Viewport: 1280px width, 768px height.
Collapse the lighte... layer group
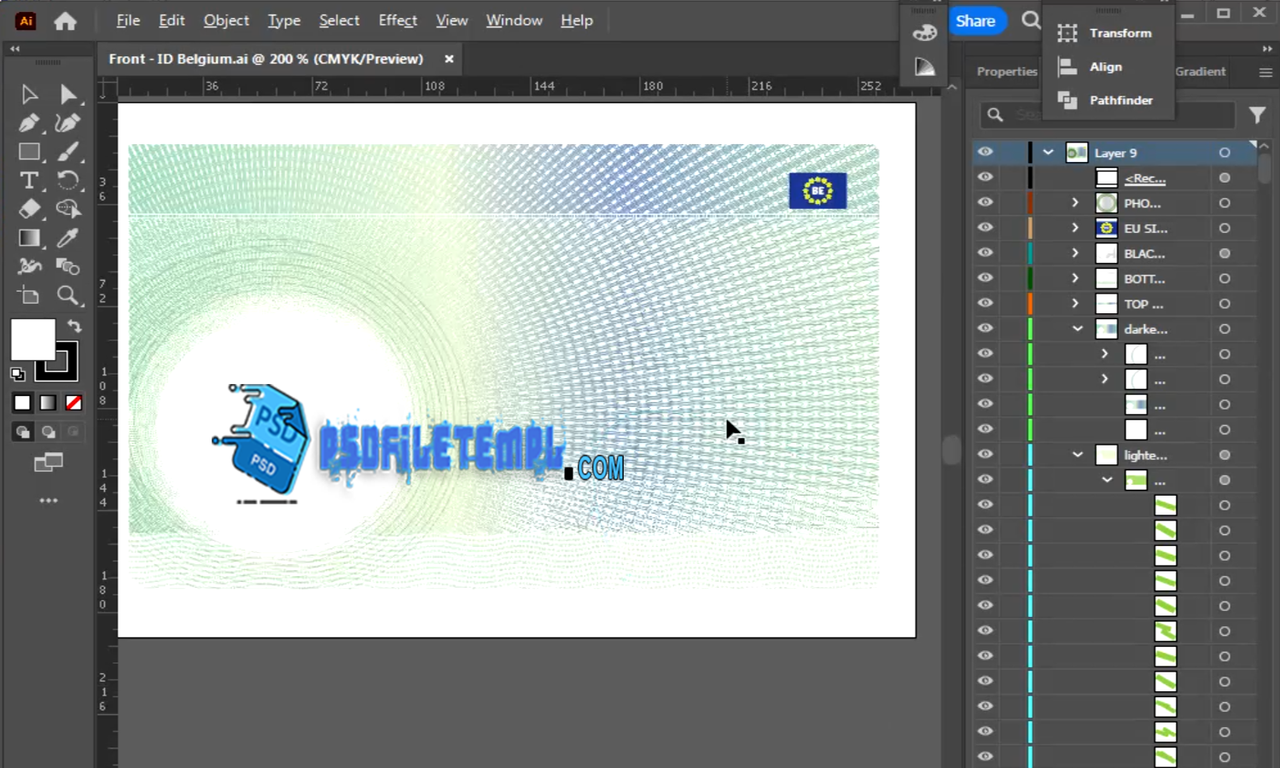point(1078,455)
